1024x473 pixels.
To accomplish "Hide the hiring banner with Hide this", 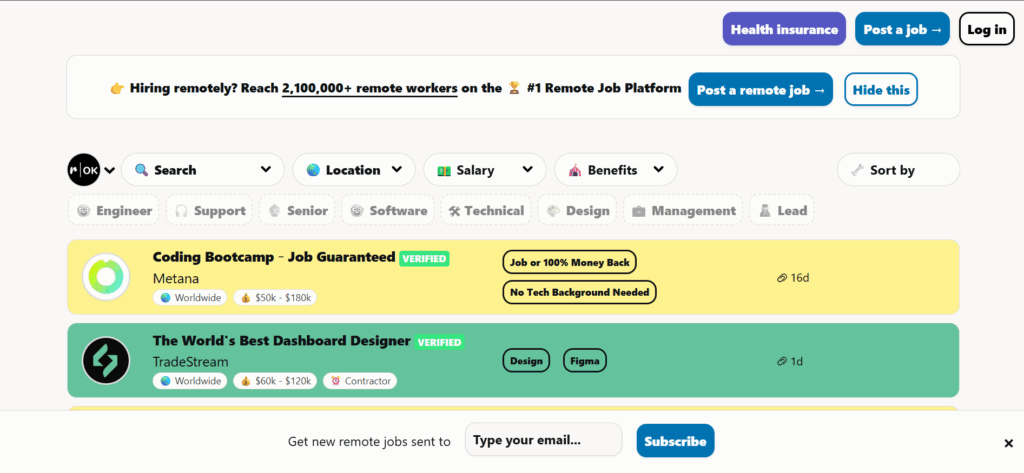I will (x=880, y=90).
